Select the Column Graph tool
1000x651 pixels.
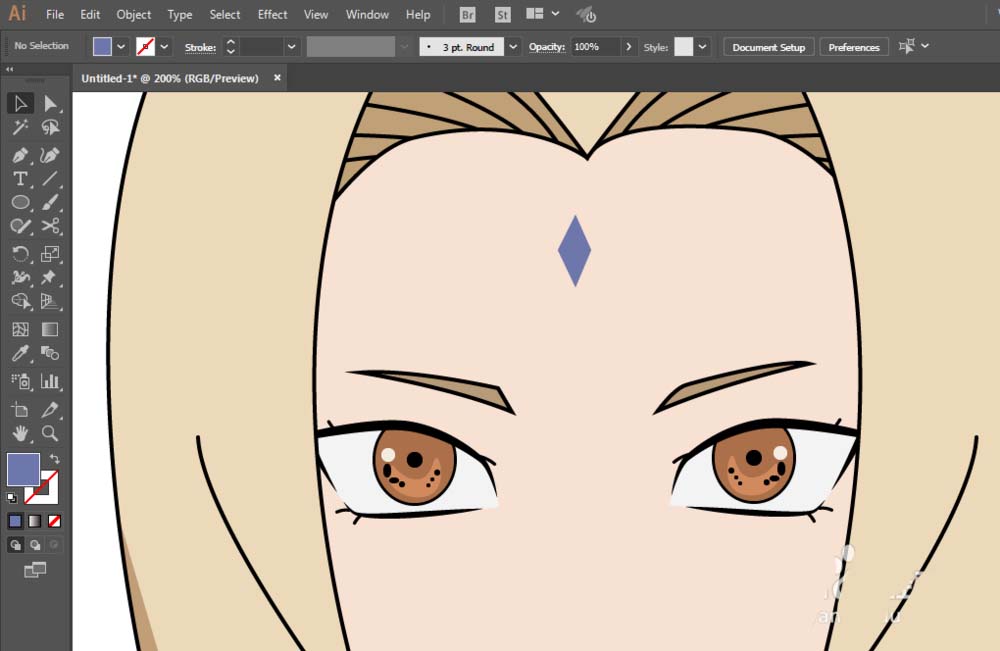pyautogui.click(x=50, y=381)
